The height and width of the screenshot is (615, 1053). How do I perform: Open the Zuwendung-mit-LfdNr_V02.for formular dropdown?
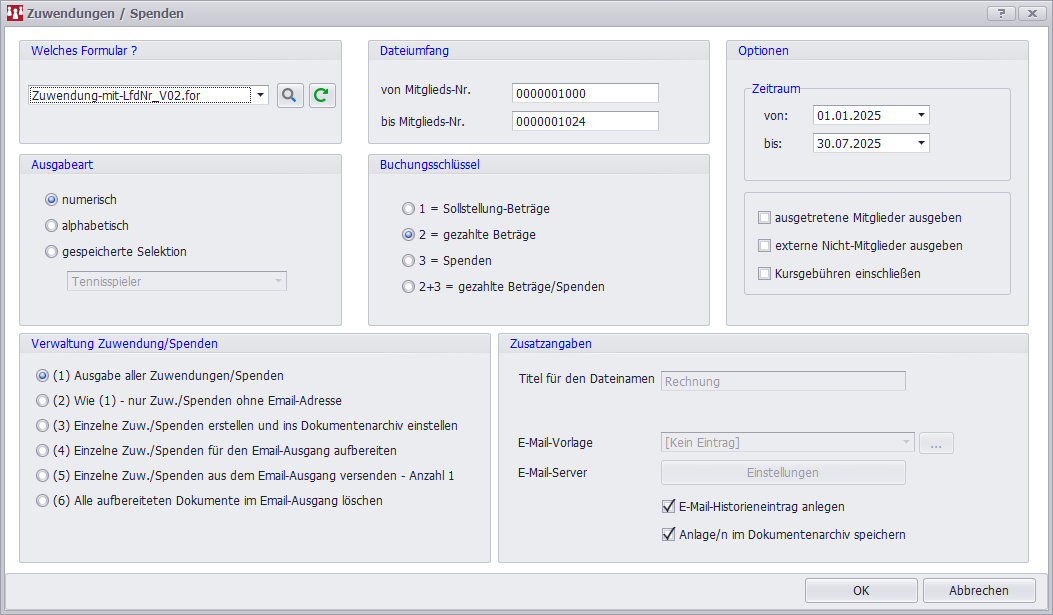pos(261,95)
